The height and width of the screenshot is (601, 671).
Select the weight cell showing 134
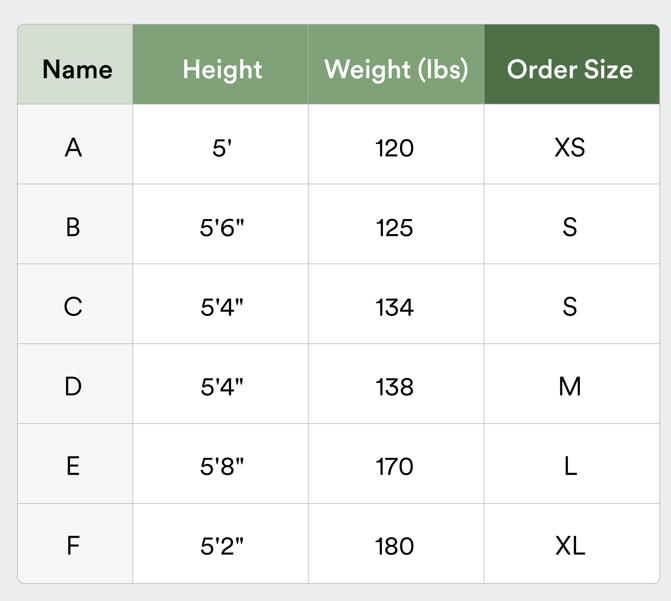pyautogui.click(x=395, y=306)
